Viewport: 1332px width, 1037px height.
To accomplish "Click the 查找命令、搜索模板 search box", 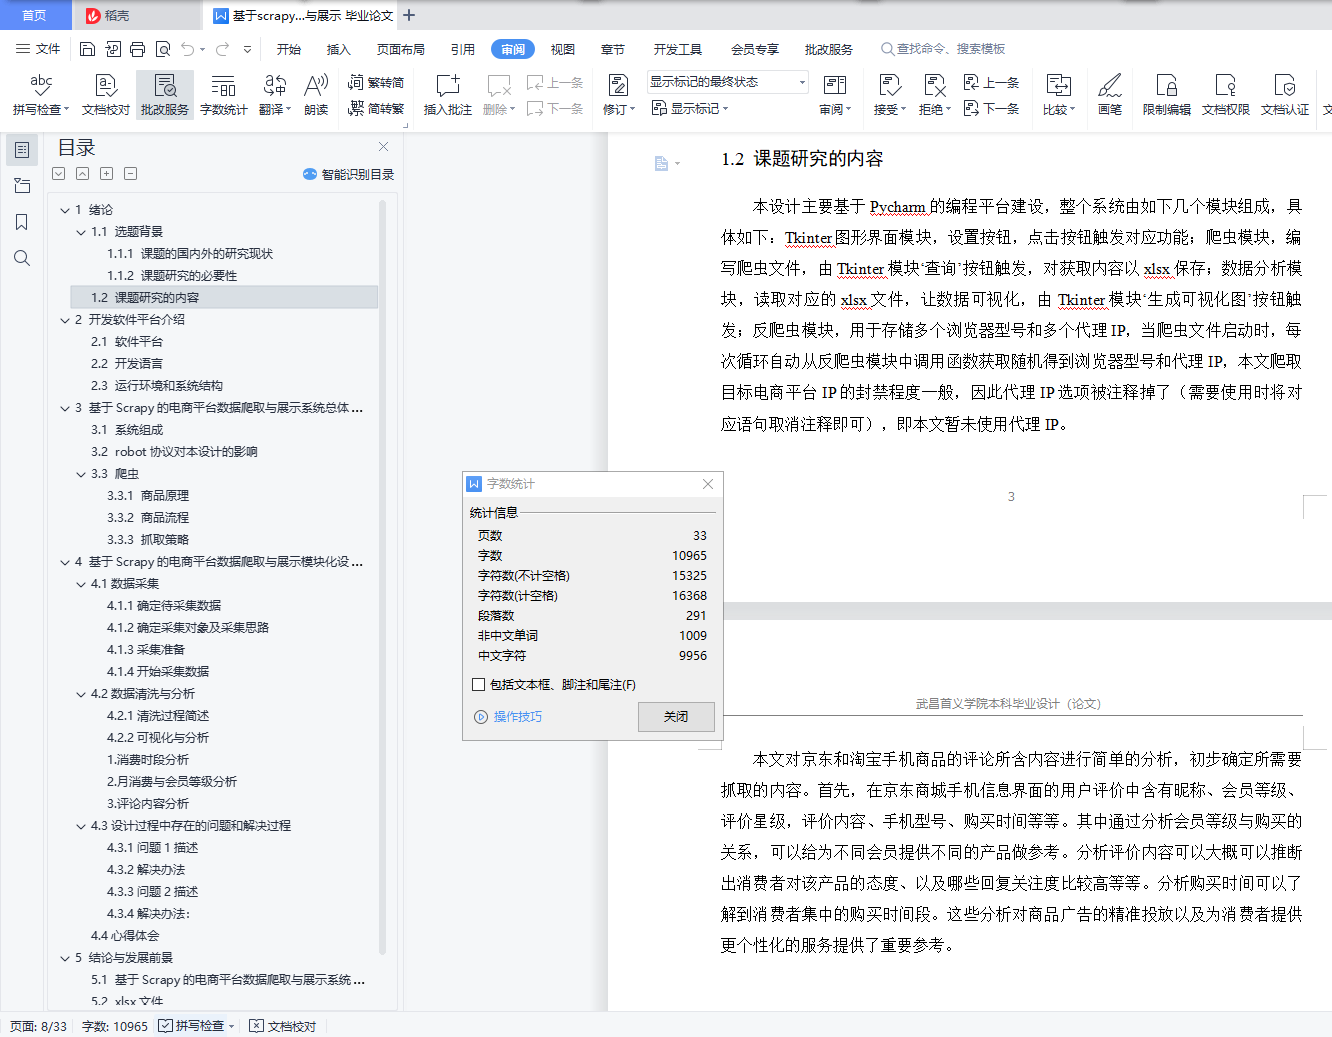I will 943,49.
